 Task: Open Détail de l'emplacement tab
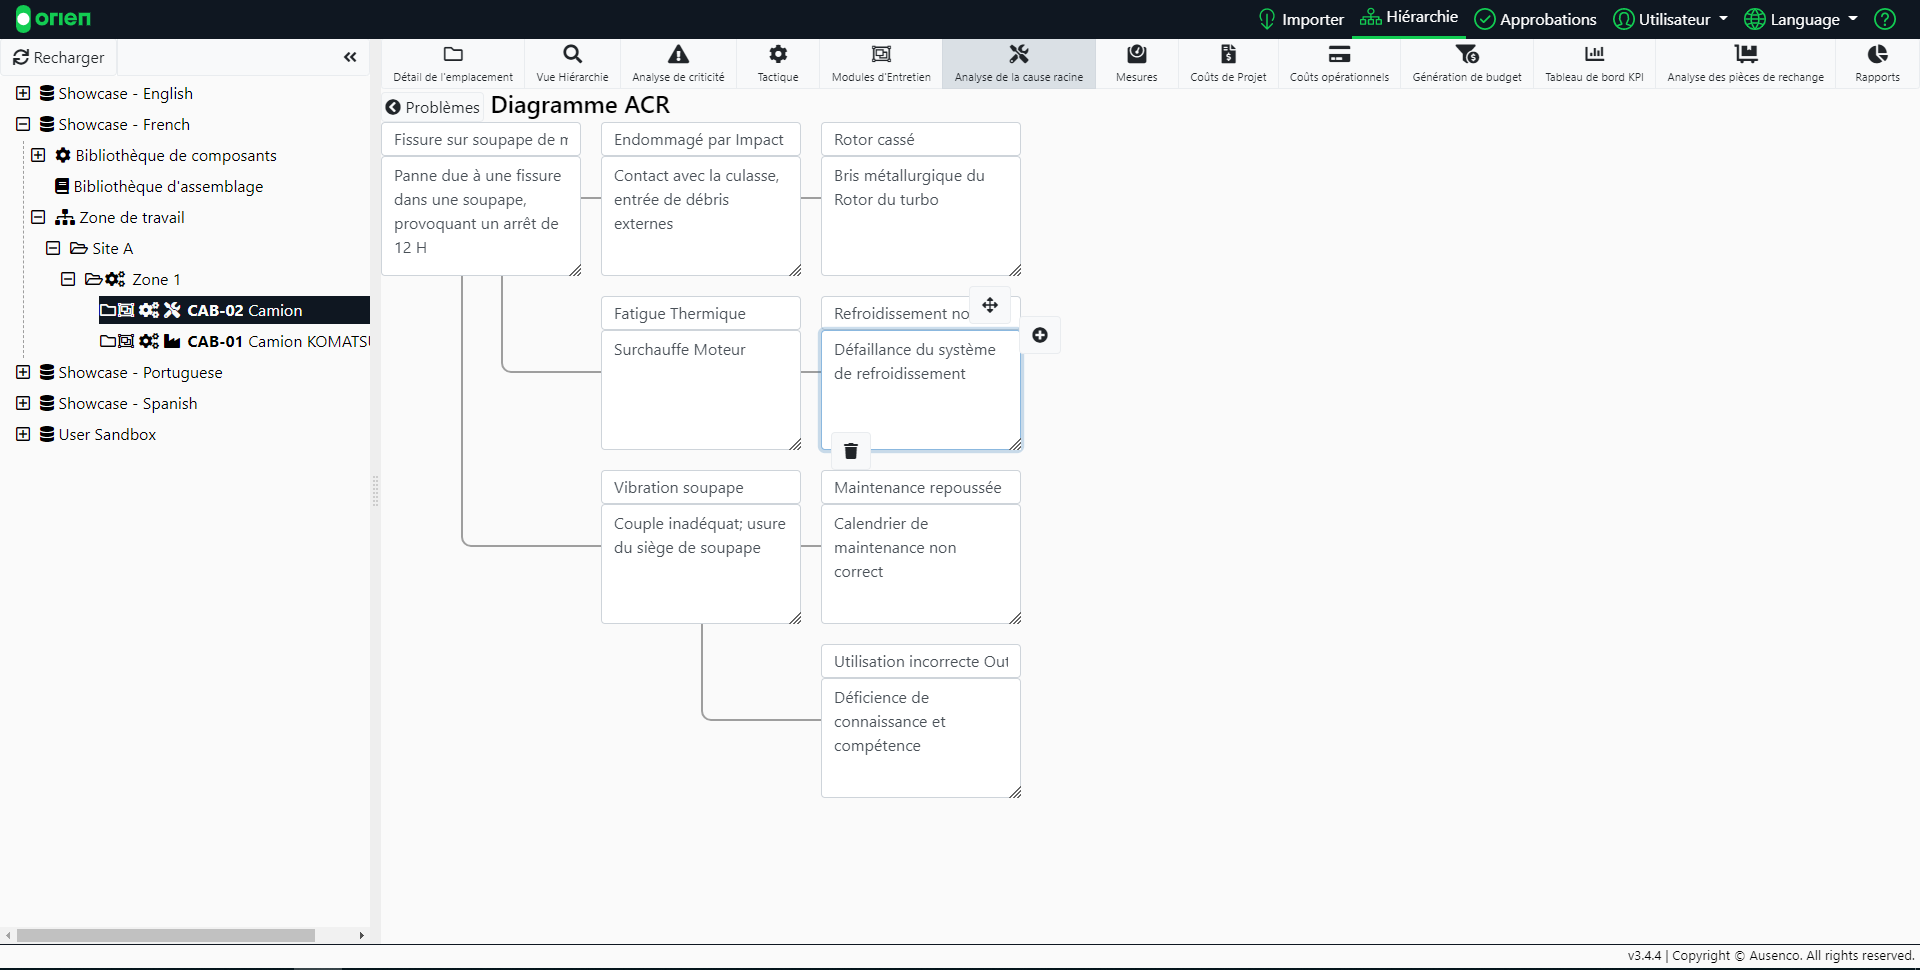[x=453, y=64]
